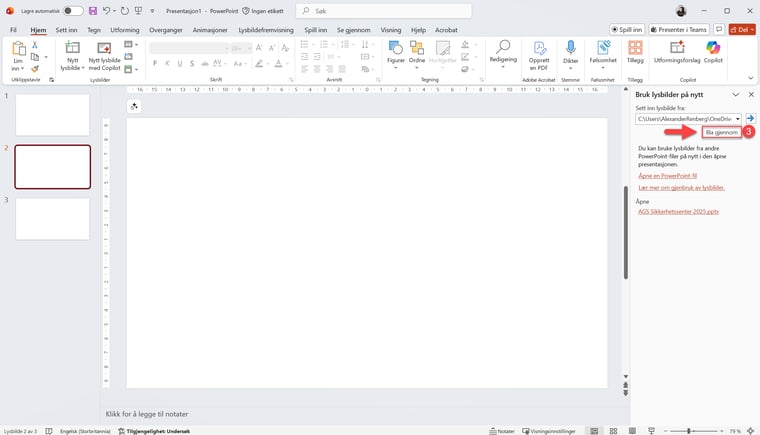Click the Cut scissors icon
This screenshot has height=435, width=760.
pyautogui.click(x=35, y=45)
